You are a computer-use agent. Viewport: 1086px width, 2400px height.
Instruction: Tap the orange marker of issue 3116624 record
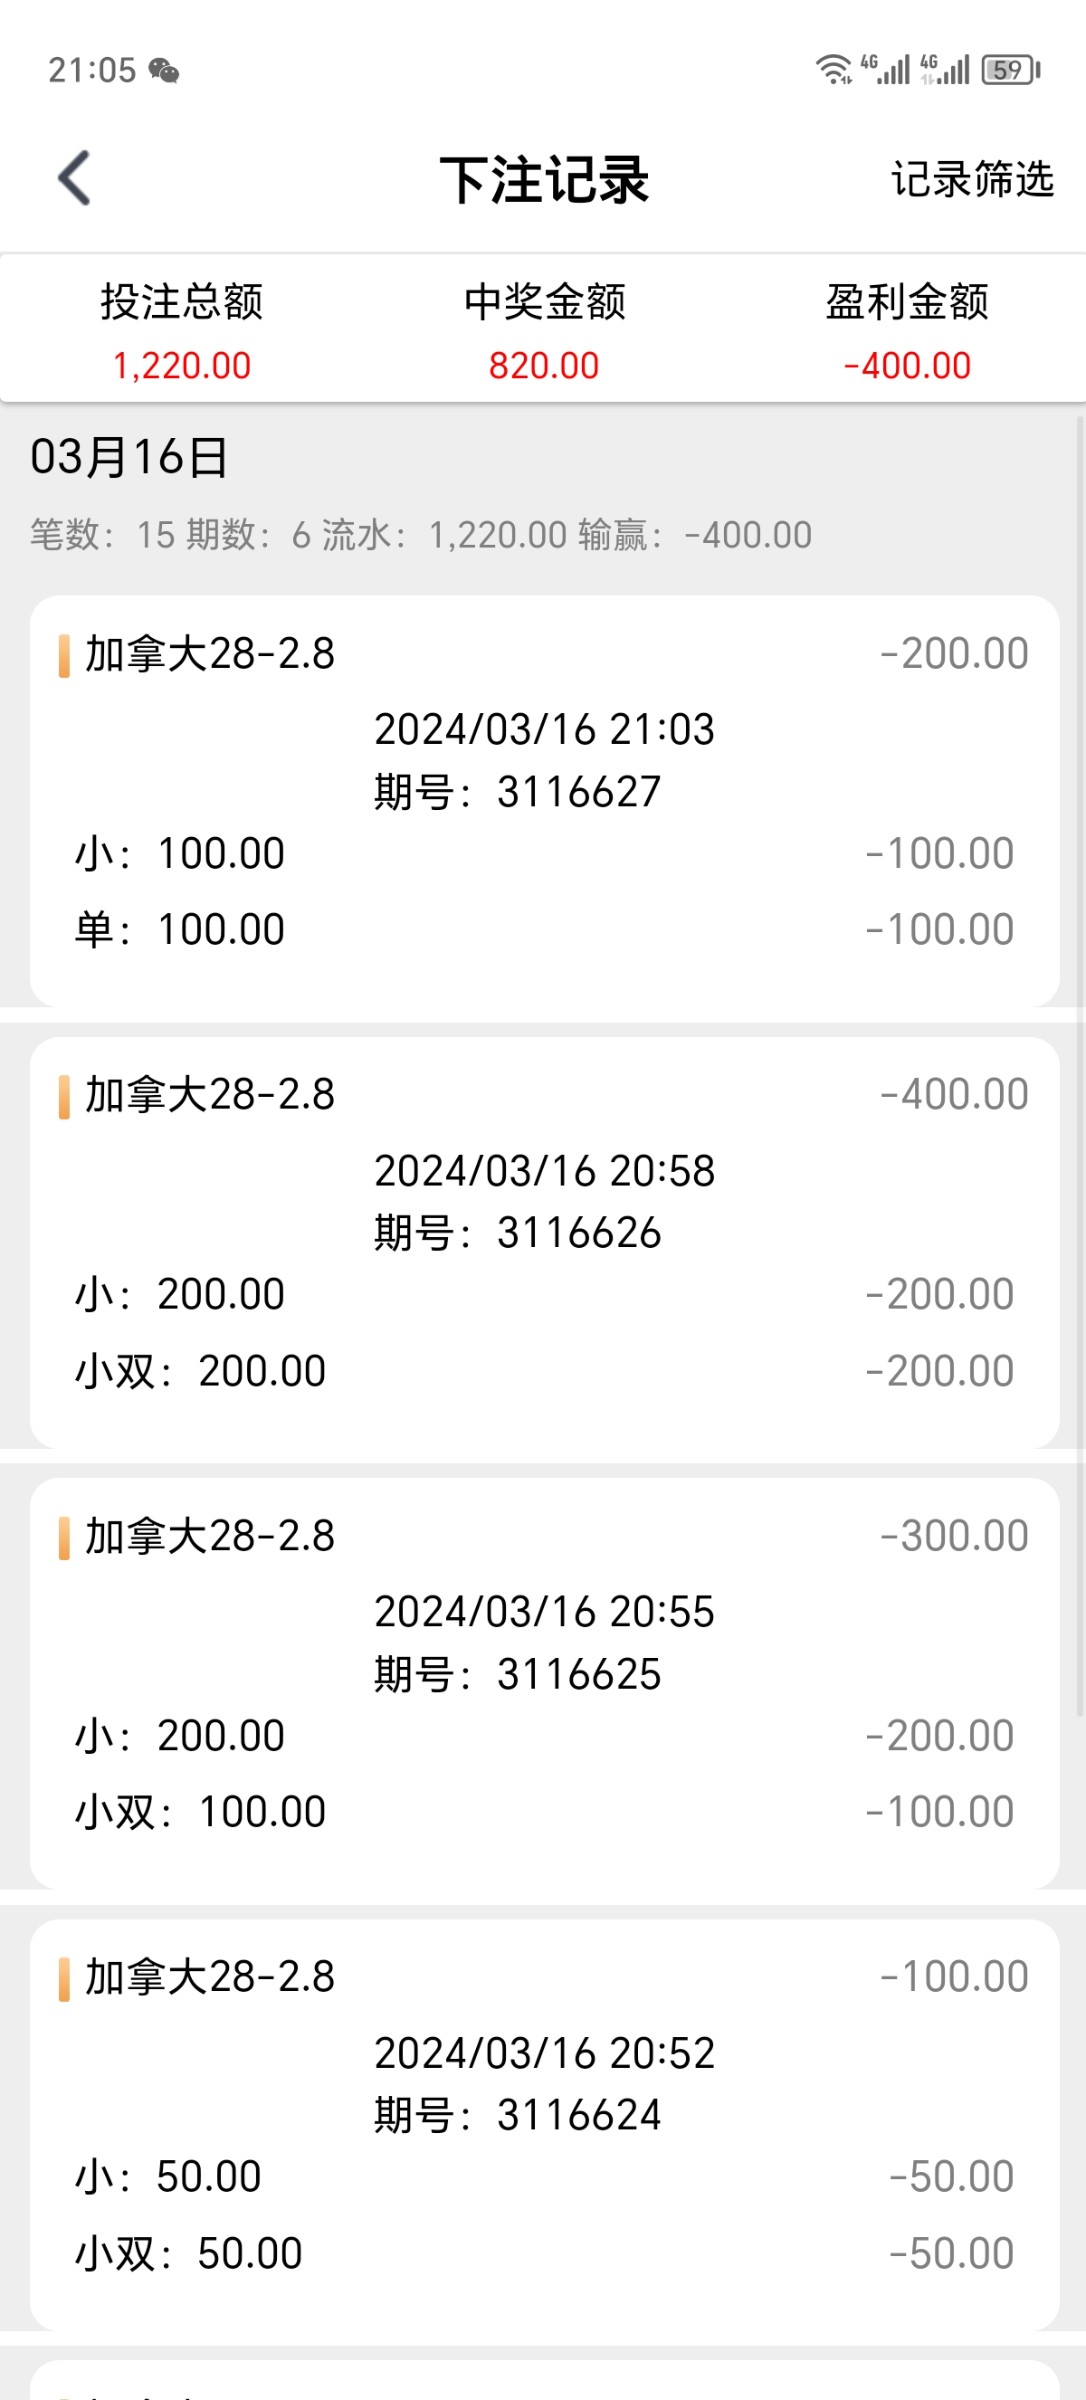coord(64,1979)
